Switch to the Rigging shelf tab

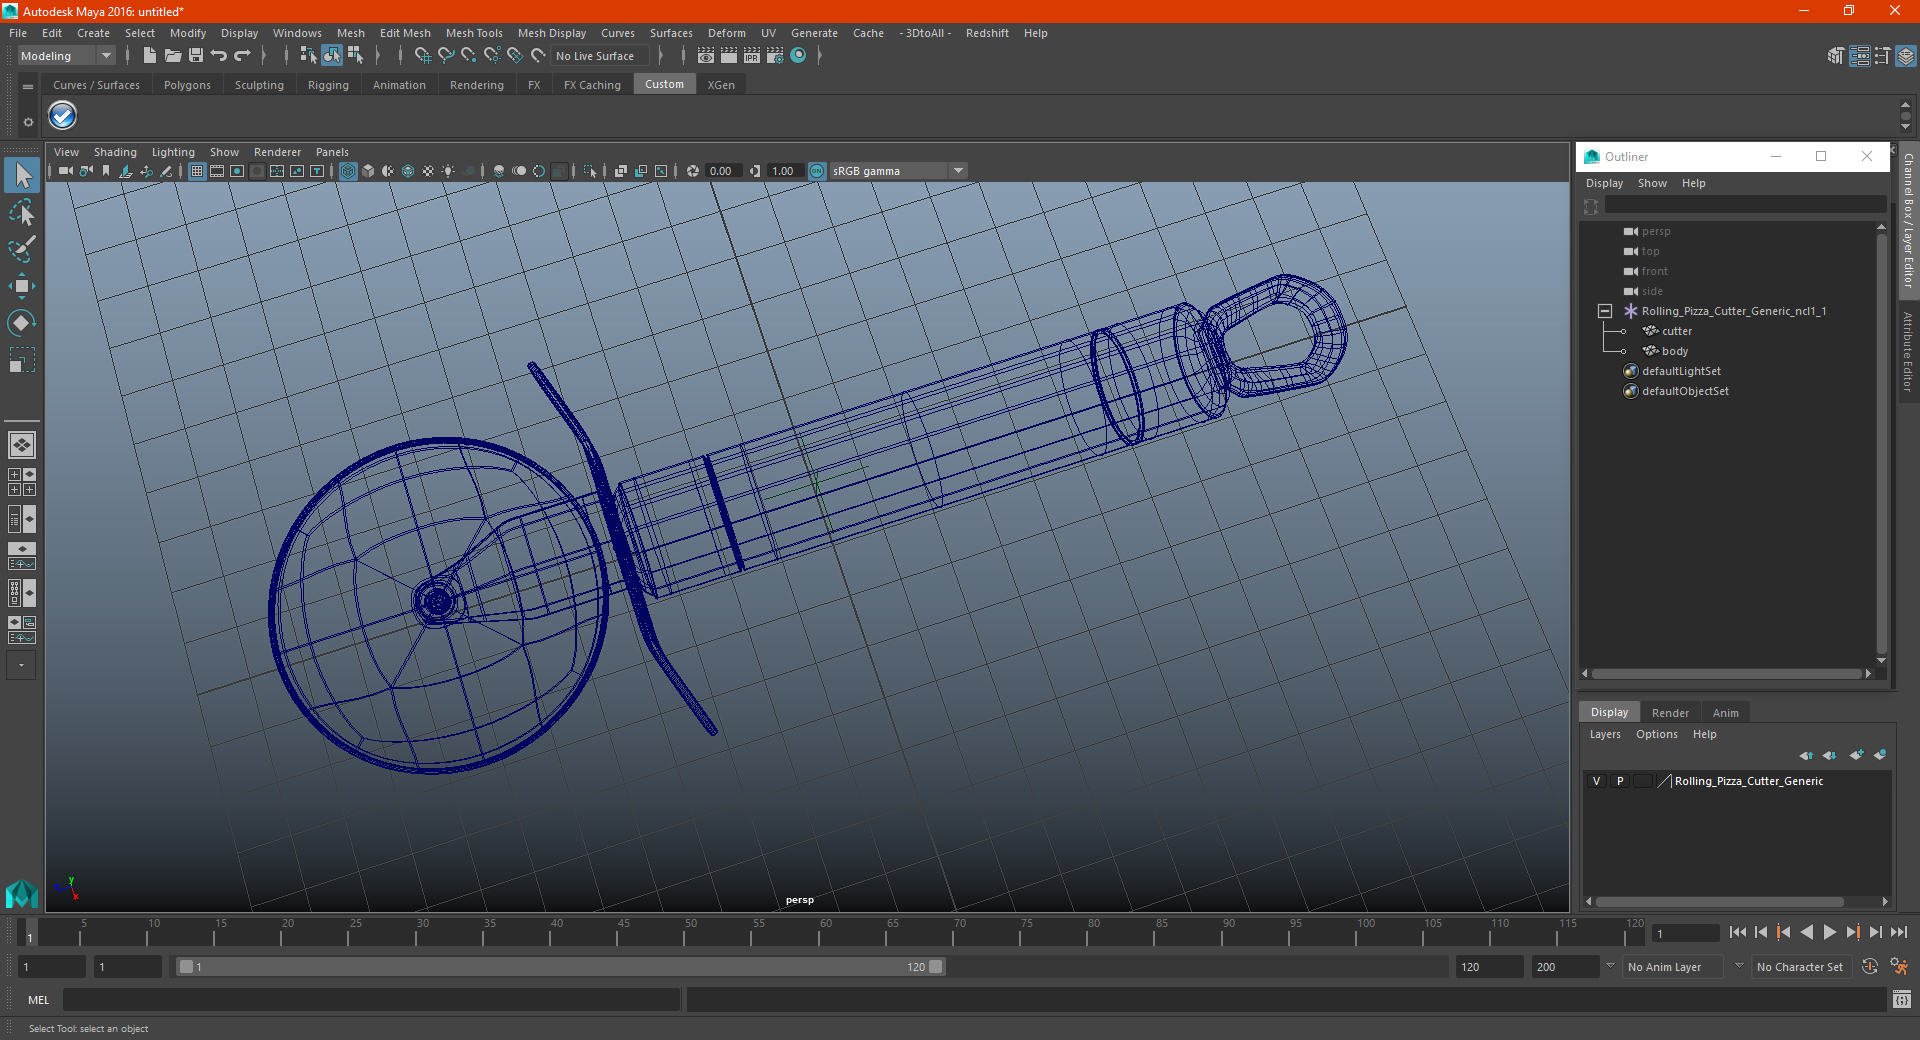pyautogui.click(x=328, y=85)
